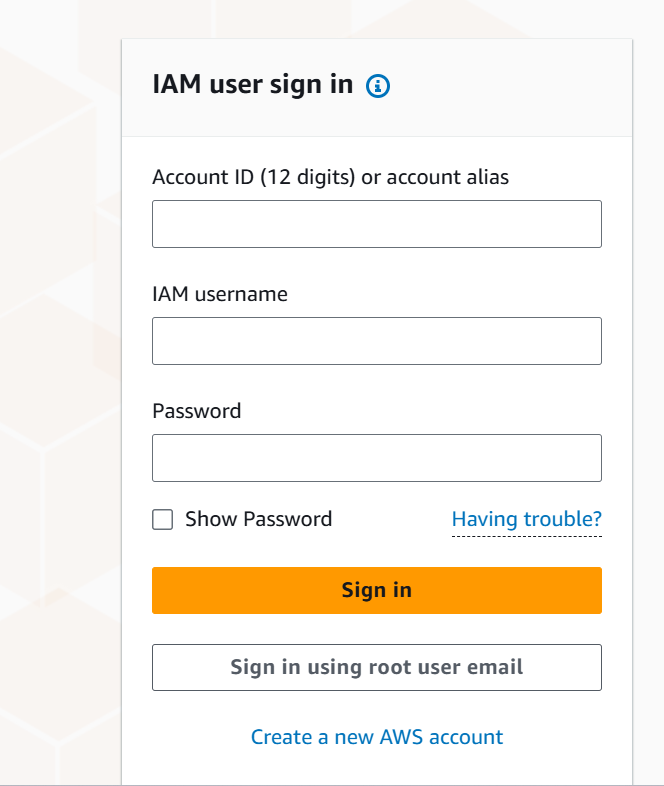This screenshot has width=664, height=786.
Task: Click the info icon beside IAM user sign in
Action: pos(378,86)
